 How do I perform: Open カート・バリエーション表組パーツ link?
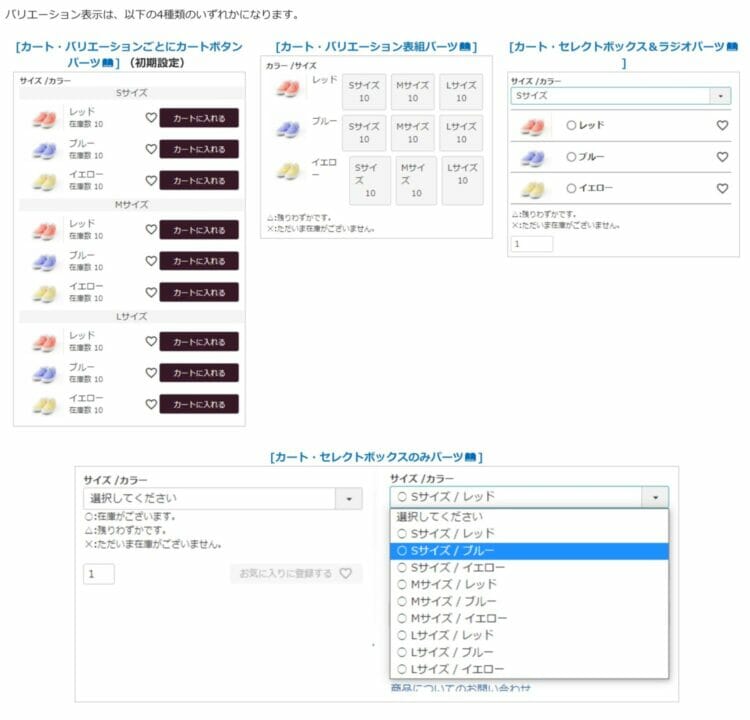point(376,47)
